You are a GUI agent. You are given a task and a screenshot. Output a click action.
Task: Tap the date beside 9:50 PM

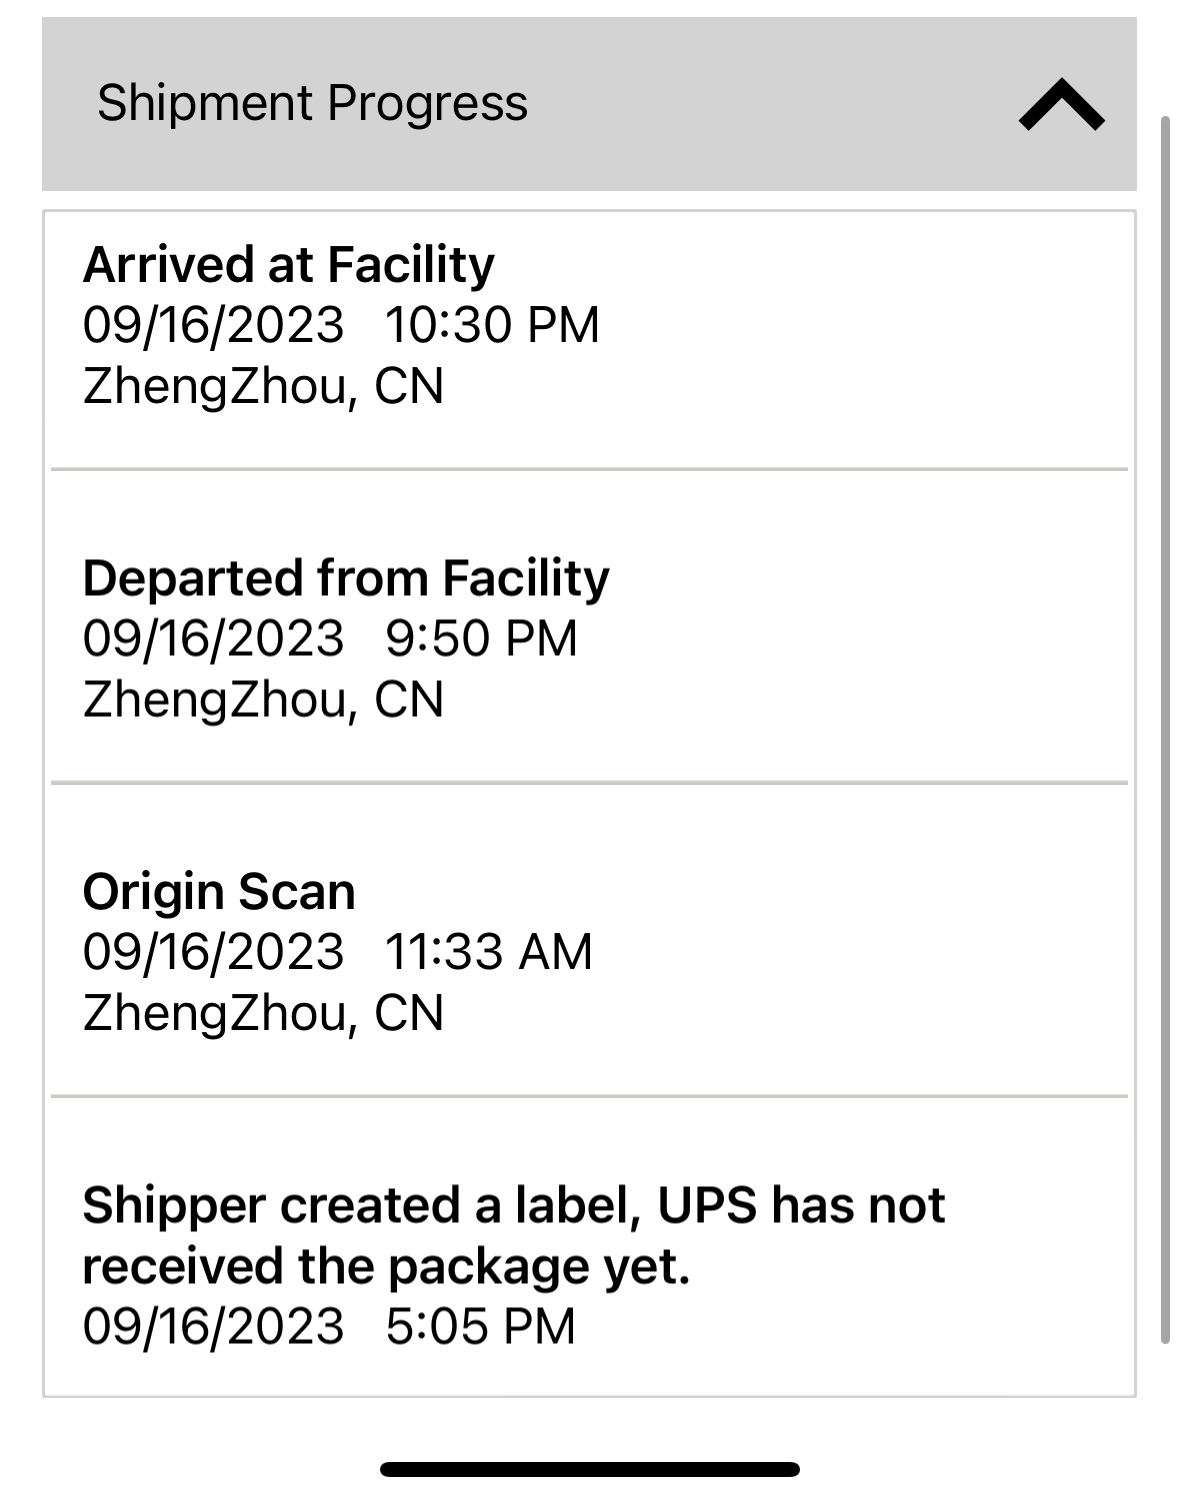tap(213, 639)
